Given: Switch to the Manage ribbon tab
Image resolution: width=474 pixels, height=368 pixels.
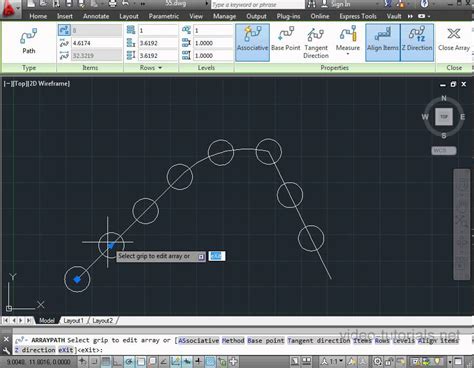Looking at the screenshot, I should (x=224, y=16).
